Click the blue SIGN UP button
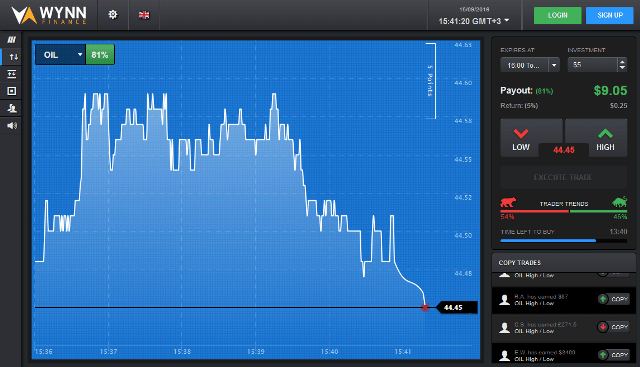640x367 pixels. coord(610,16)
